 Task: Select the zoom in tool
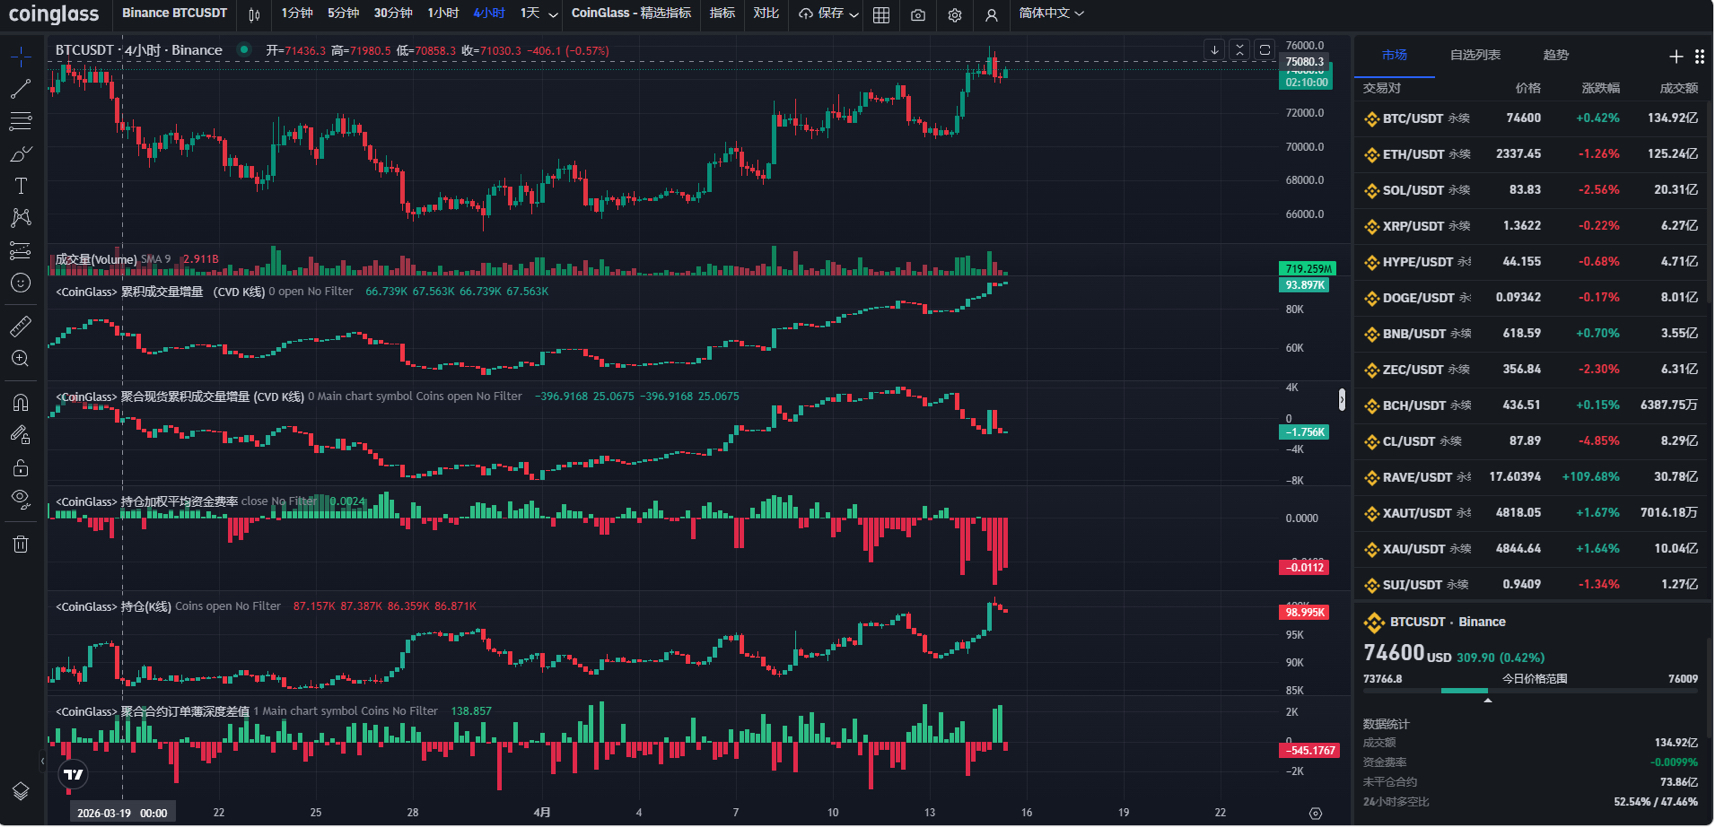(20, 358)
